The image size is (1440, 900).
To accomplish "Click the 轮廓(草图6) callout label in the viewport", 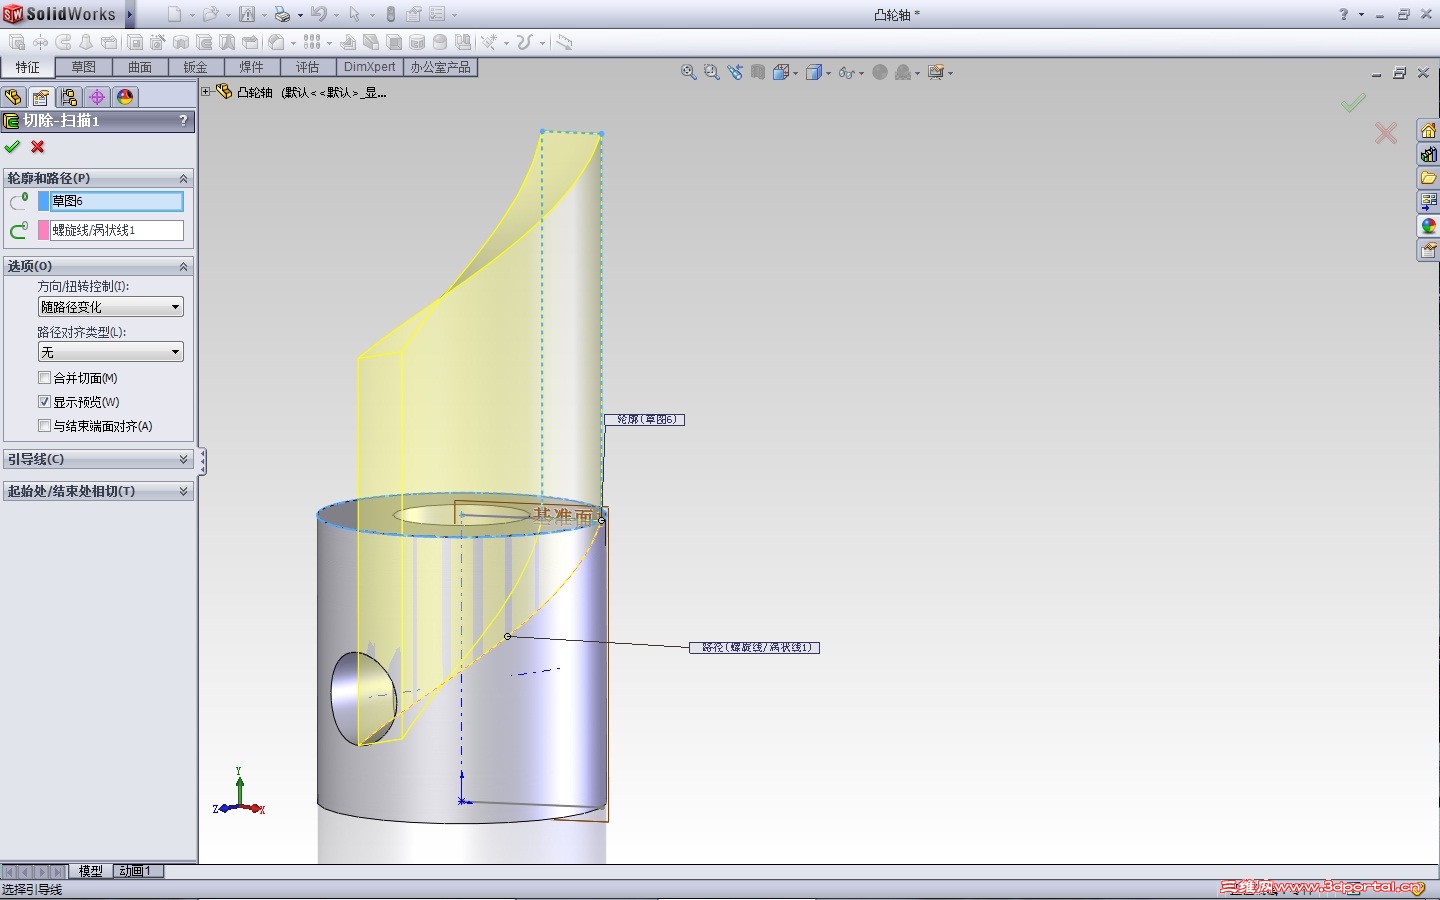I will pos(645,420).
